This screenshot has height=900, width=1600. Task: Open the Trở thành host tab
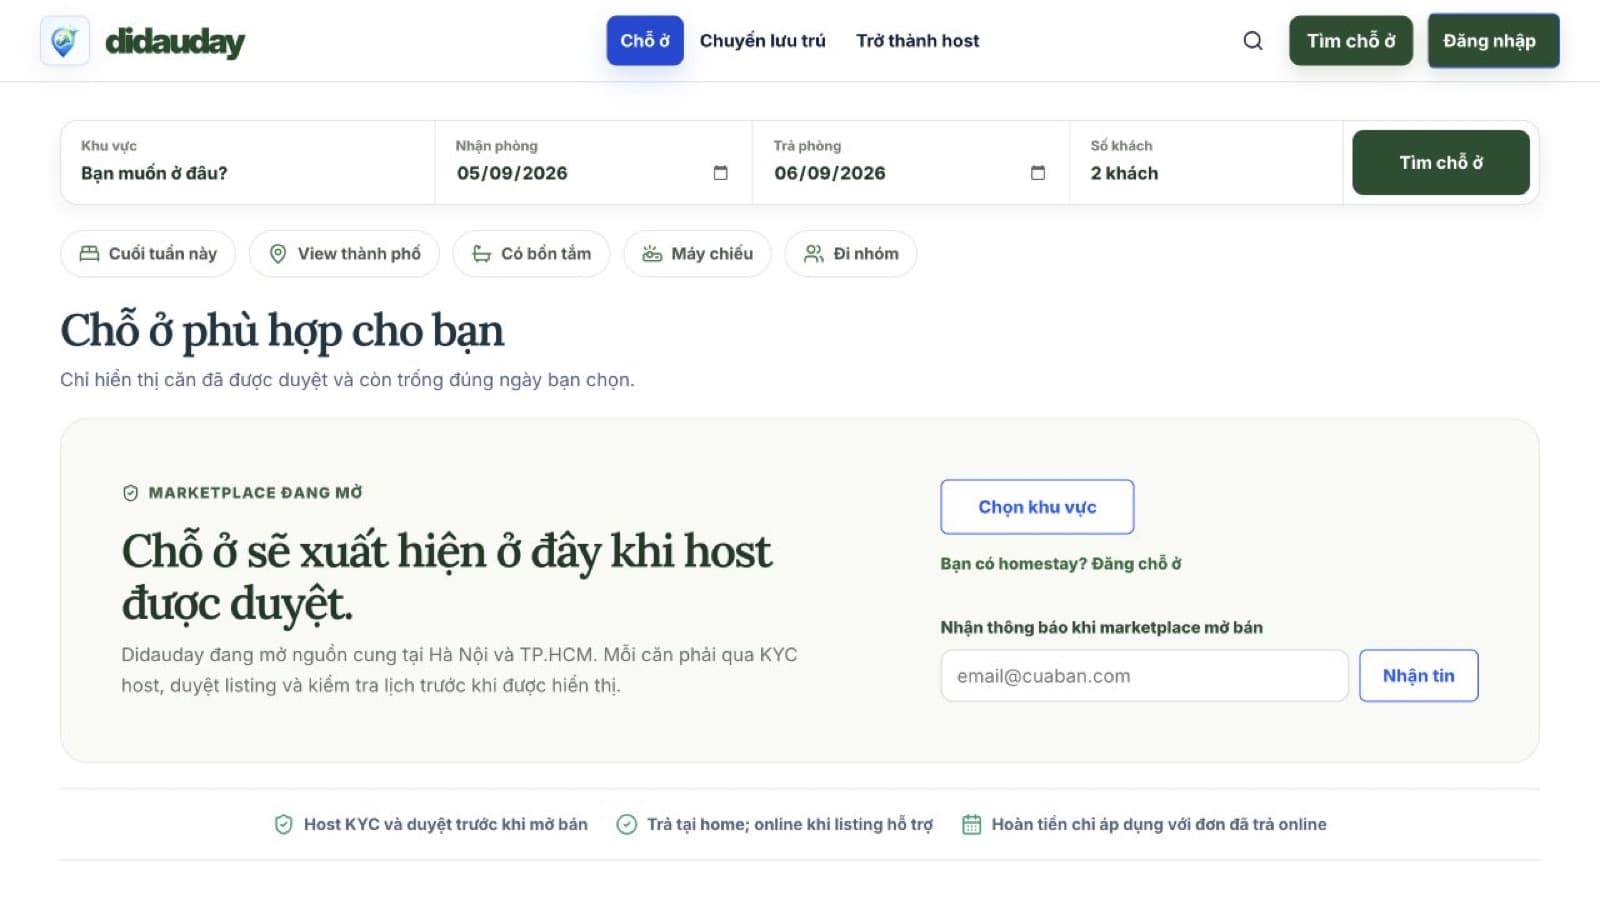click(x=917, y=41)
